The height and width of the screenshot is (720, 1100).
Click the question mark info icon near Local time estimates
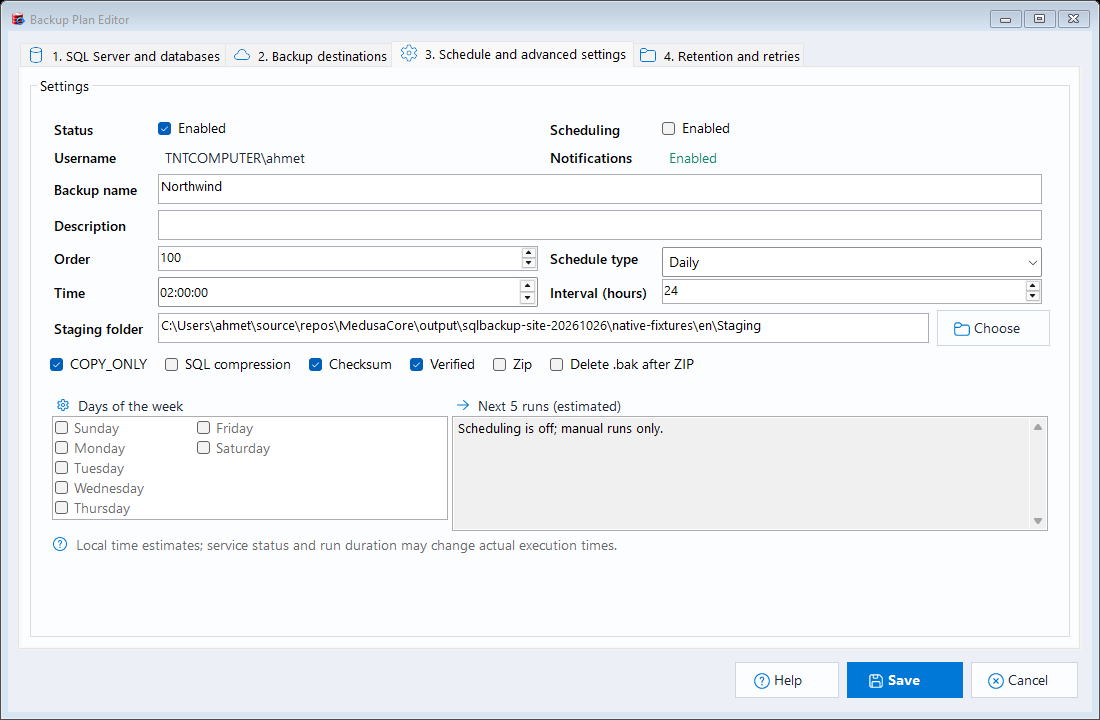60,545
